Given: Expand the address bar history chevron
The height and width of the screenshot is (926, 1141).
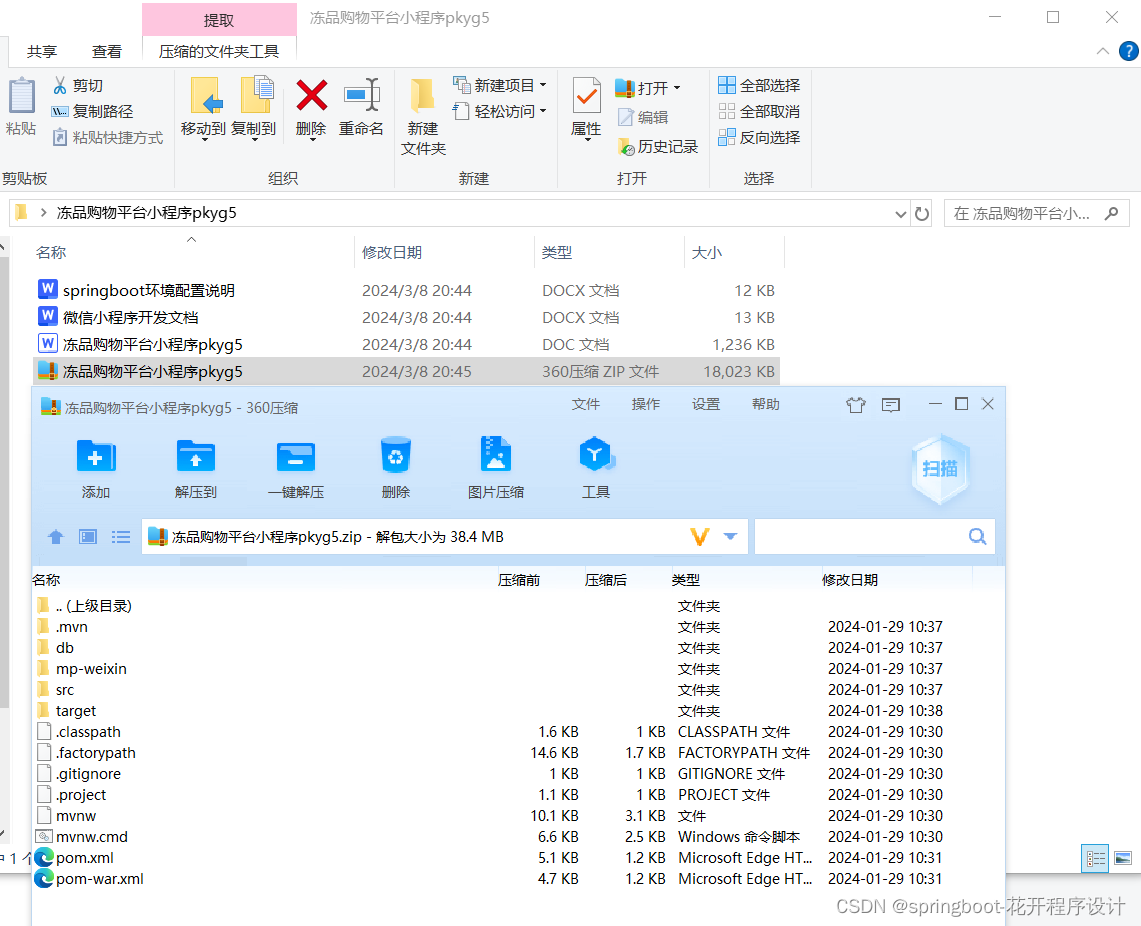Looking at the screenshot, I should click(x=900, y=213).
